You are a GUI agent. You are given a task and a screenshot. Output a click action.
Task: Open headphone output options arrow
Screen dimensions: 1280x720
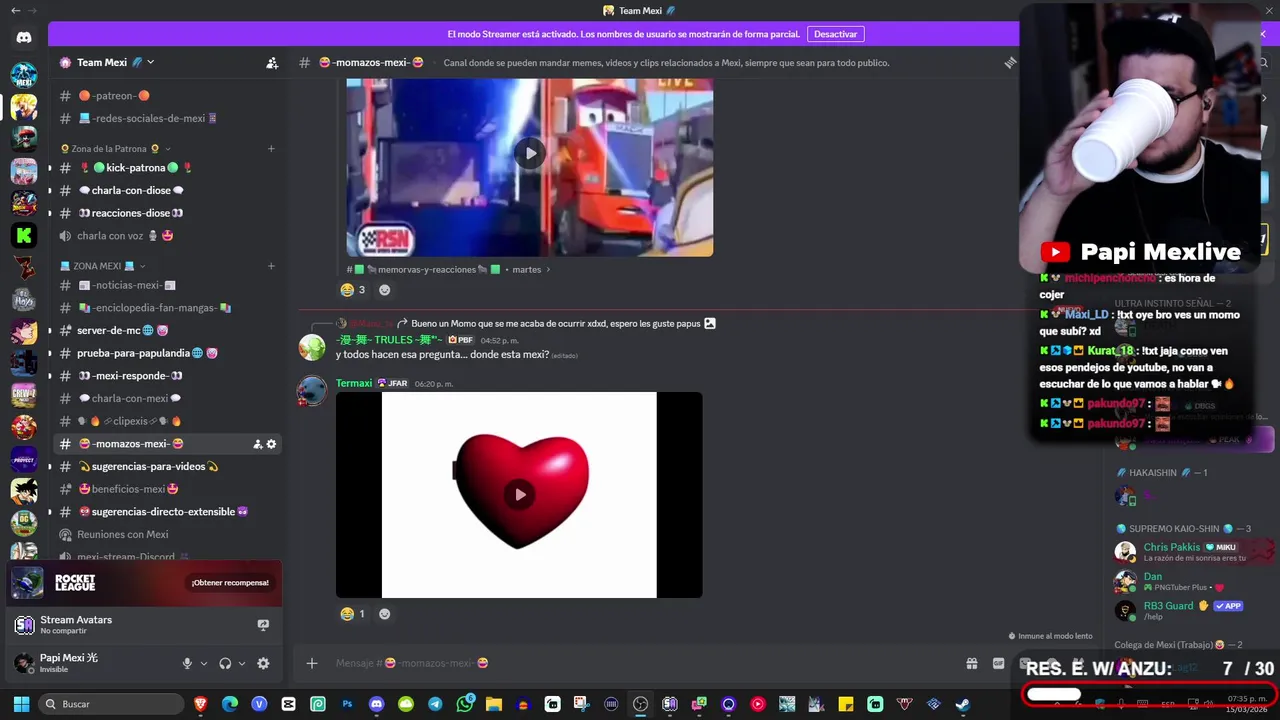click(242, 663)
